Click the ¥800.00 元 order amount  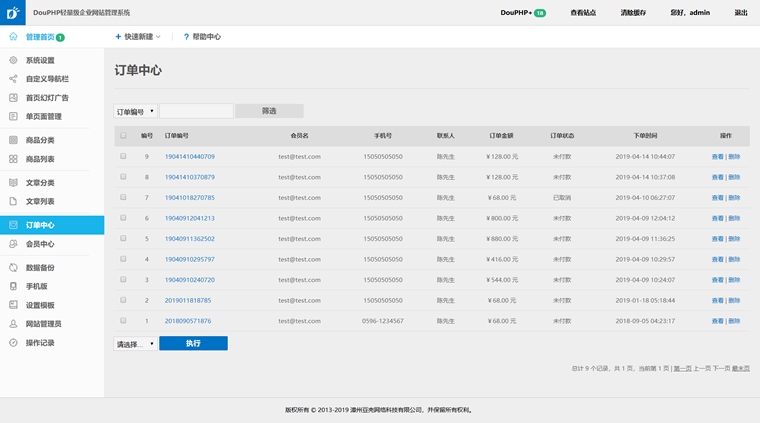pos(502,219)
